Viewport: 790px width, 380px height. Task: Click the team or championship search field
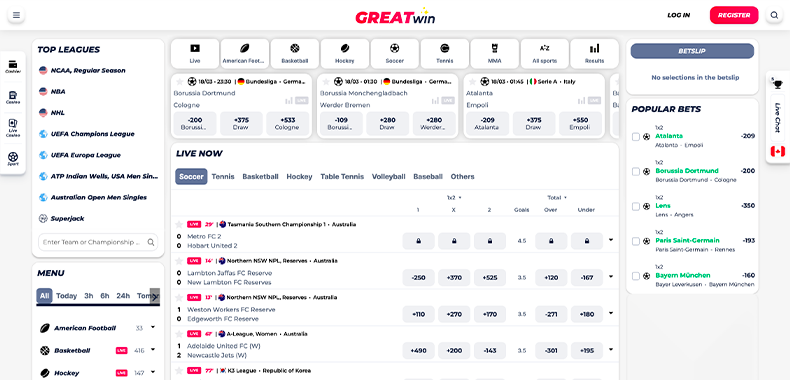pos(98,242)
